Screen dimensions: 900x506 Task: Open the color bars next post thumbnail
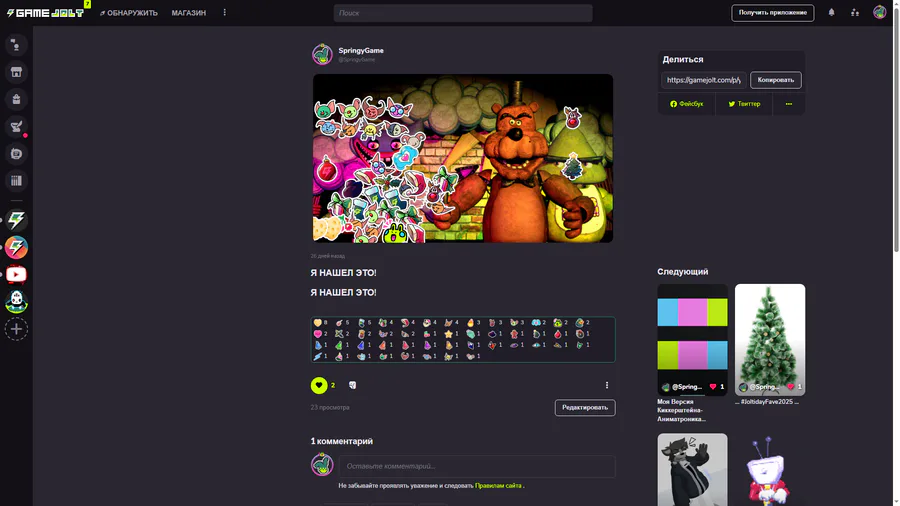(x=692, y=339)
